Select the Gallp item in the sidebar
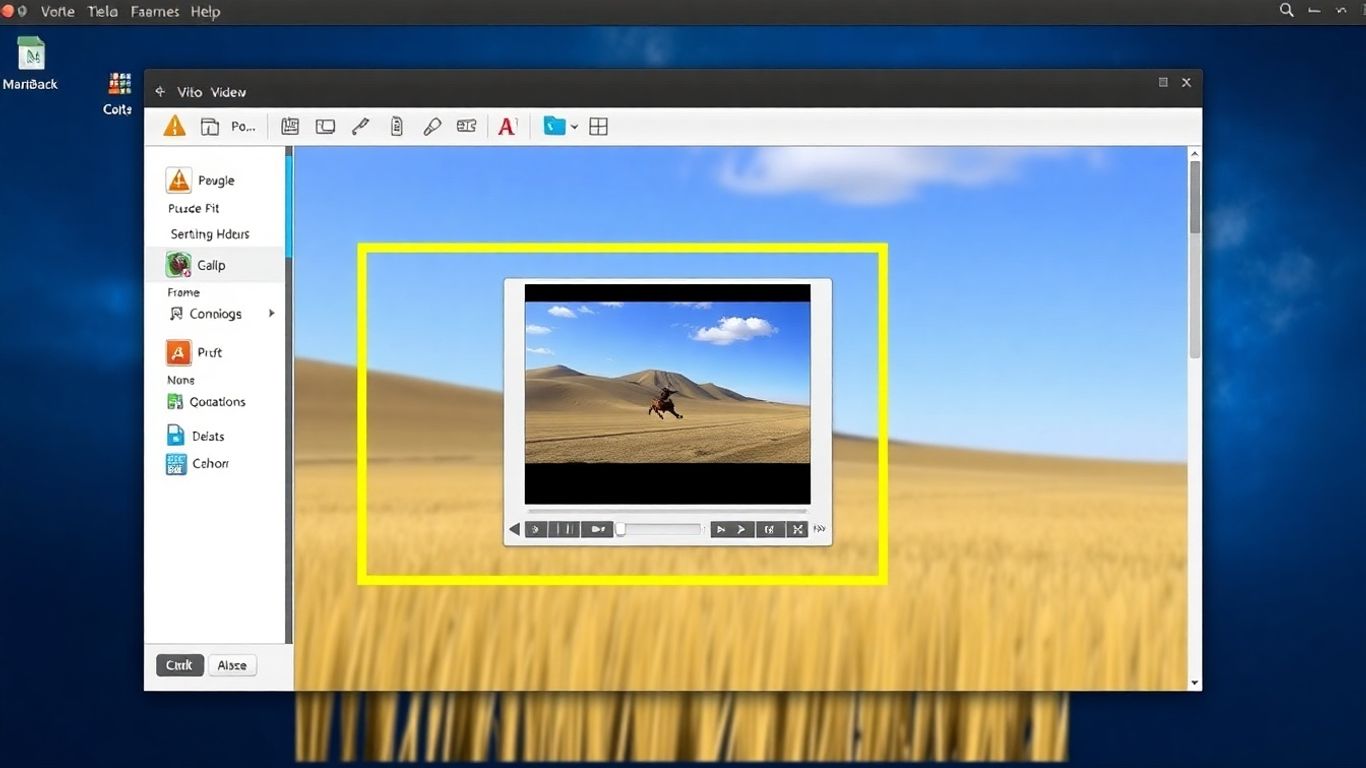 (210, 264)
